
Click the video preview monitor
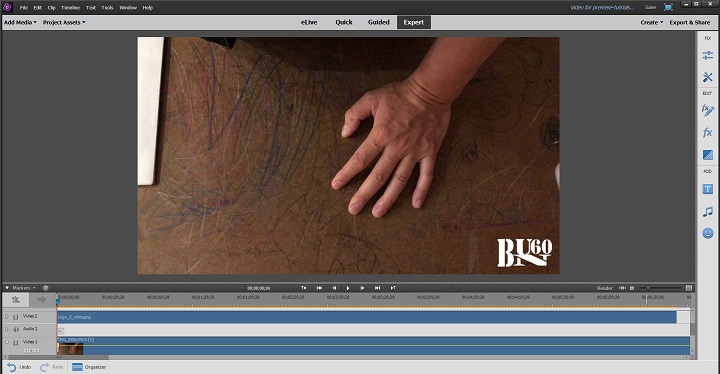(349, 156)
